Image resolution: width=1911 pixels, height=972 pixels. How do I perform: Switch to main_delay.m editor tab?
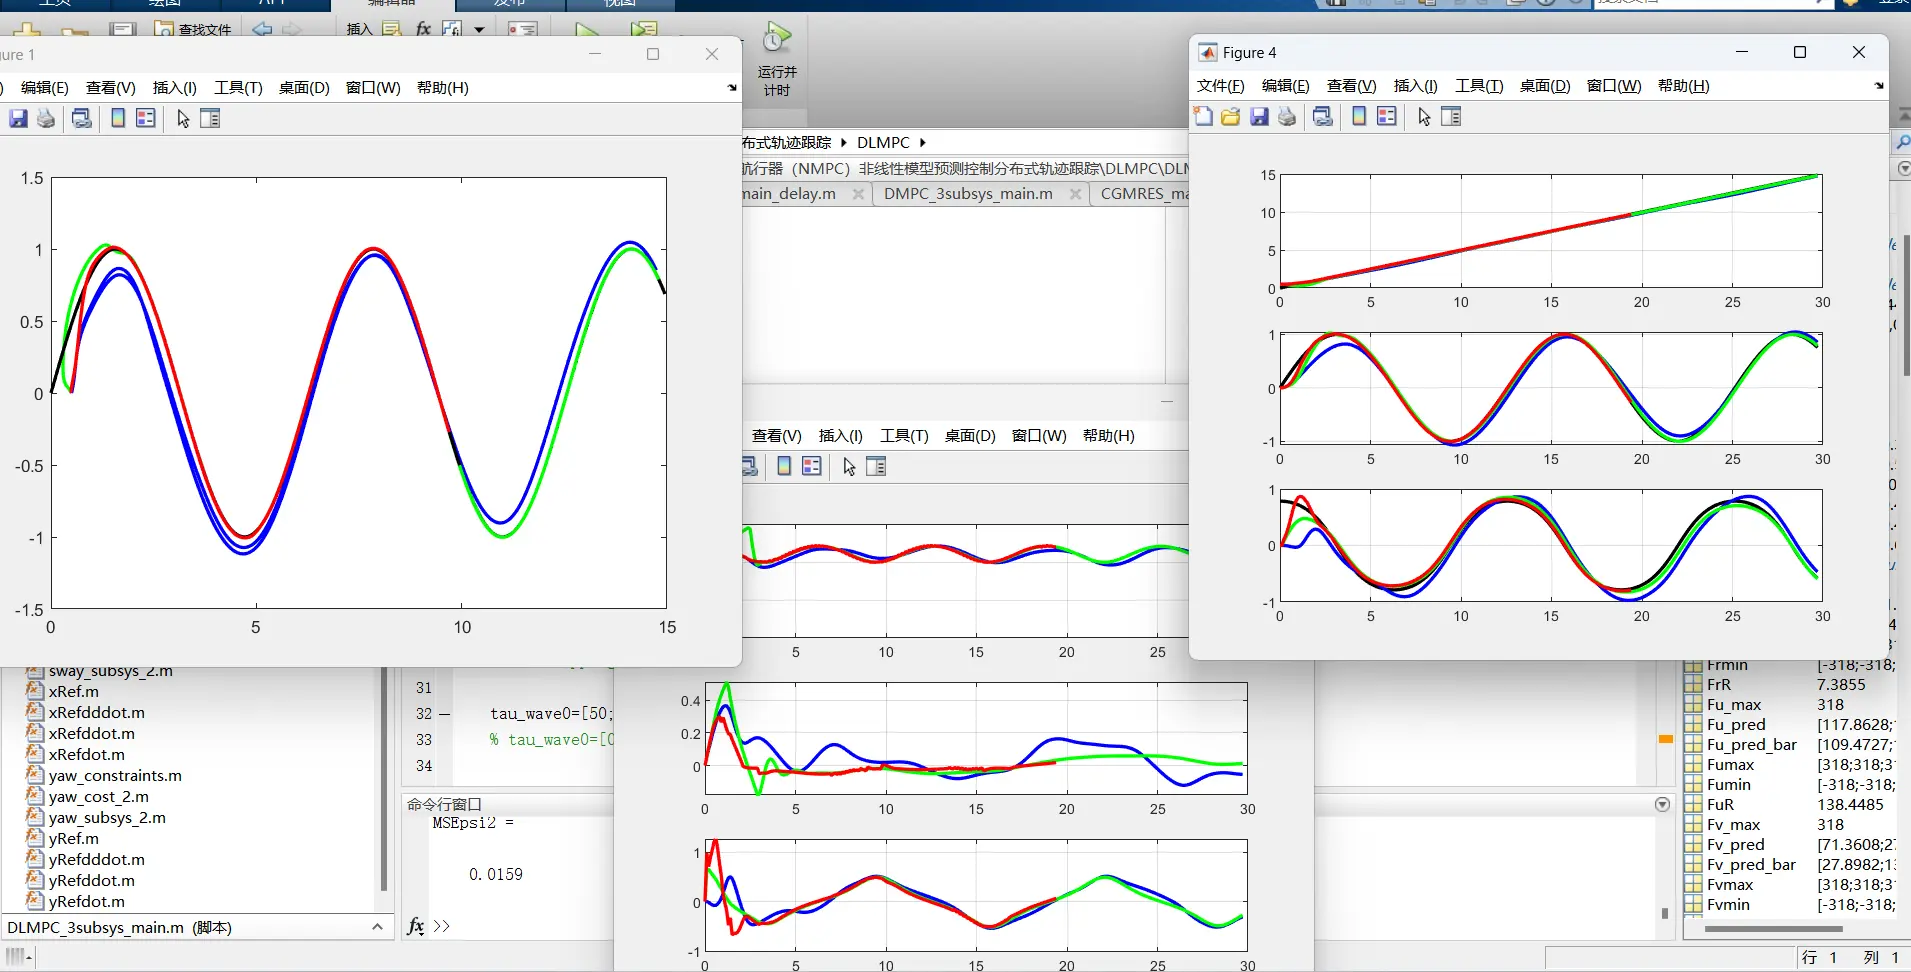click(789, 194)
